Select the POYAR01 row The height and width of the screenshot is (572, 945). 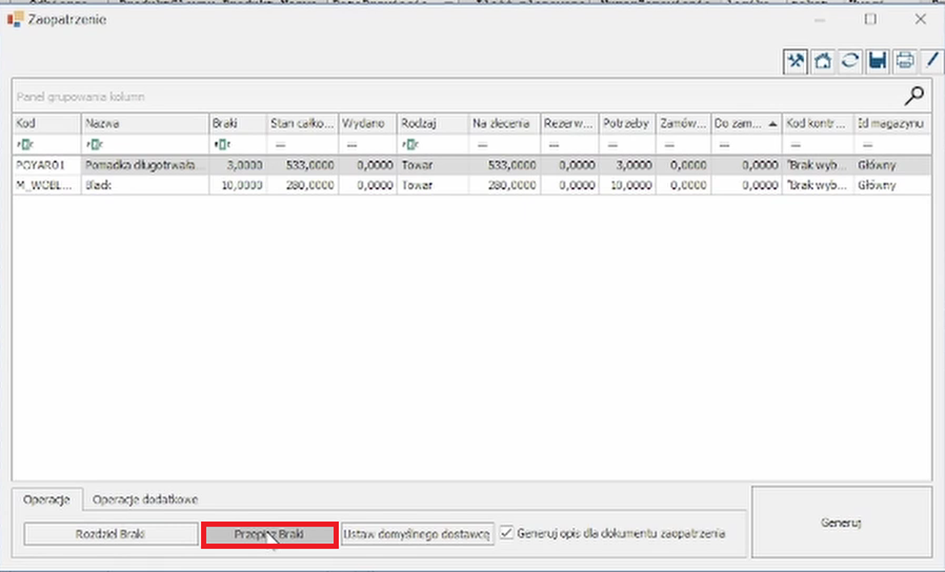coord(40,164)
